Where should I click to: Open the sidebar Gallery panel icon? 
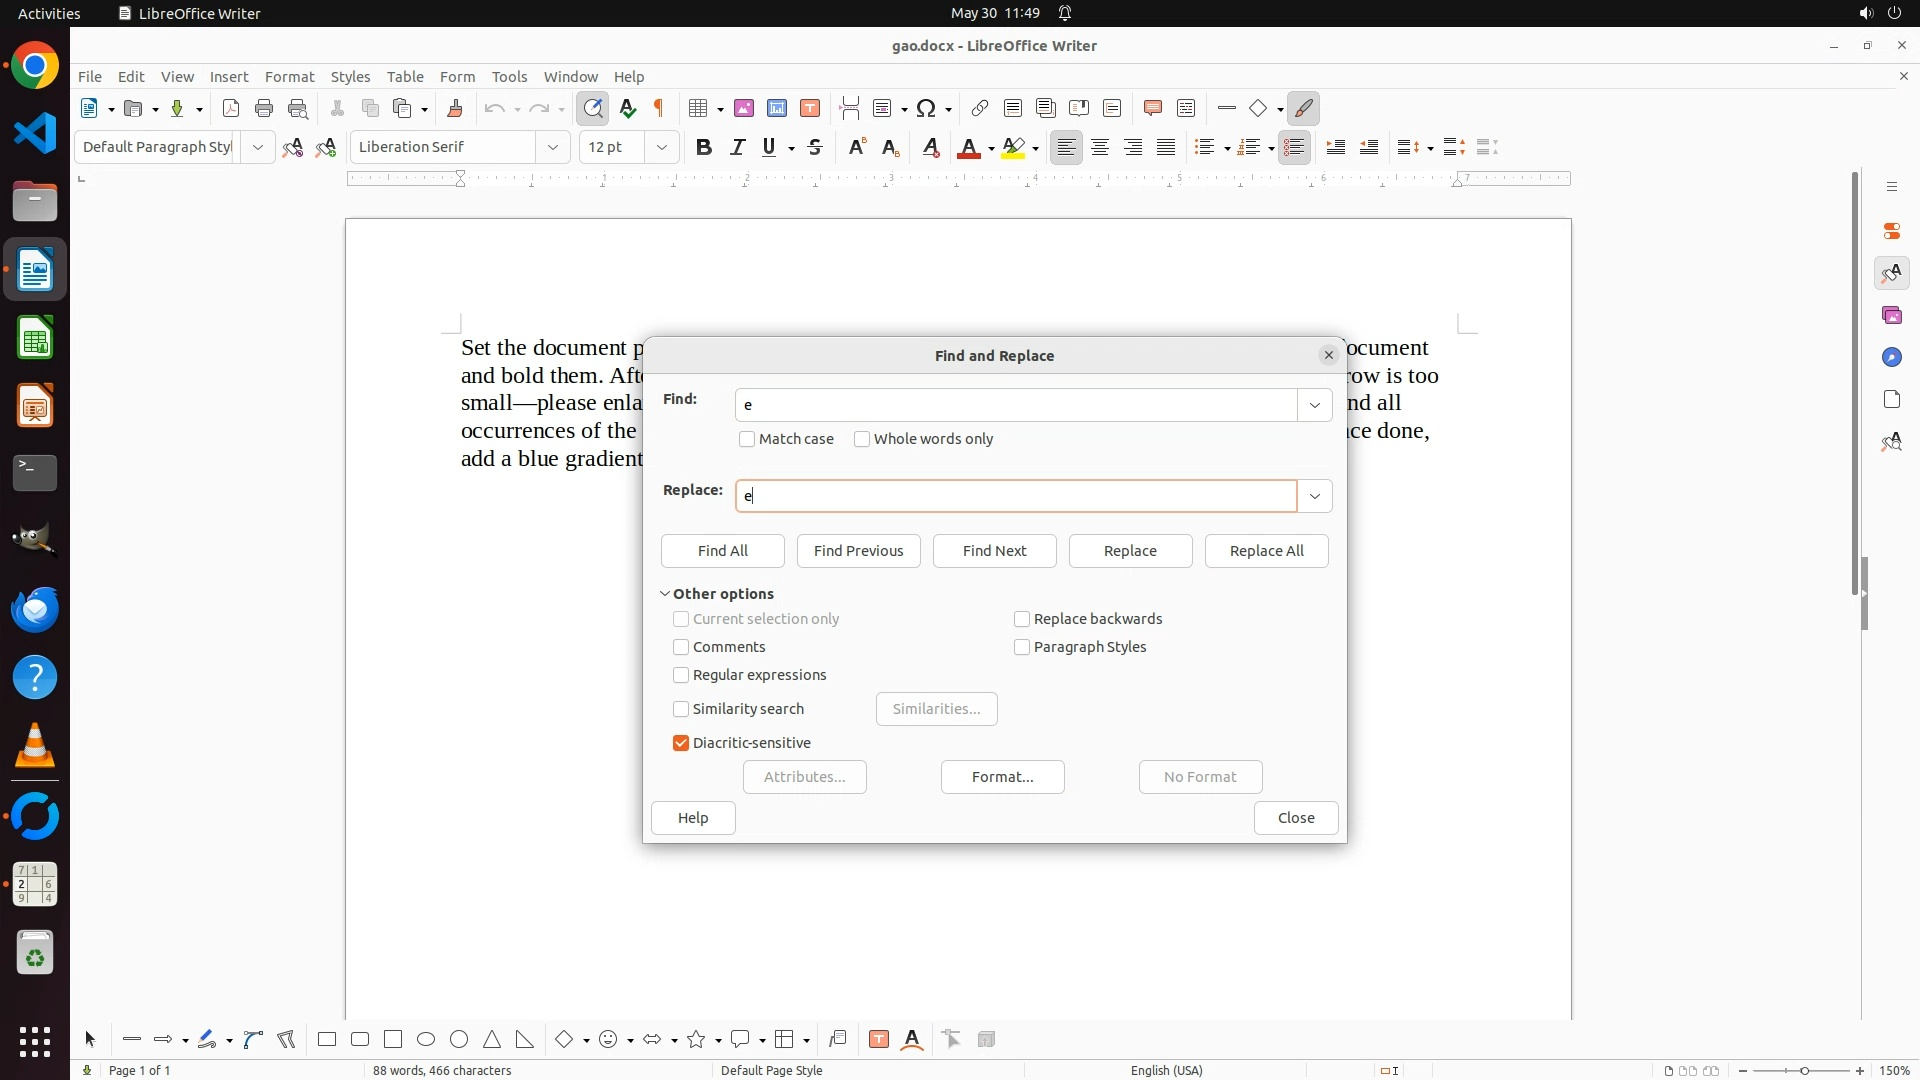tap(1891, 315)
